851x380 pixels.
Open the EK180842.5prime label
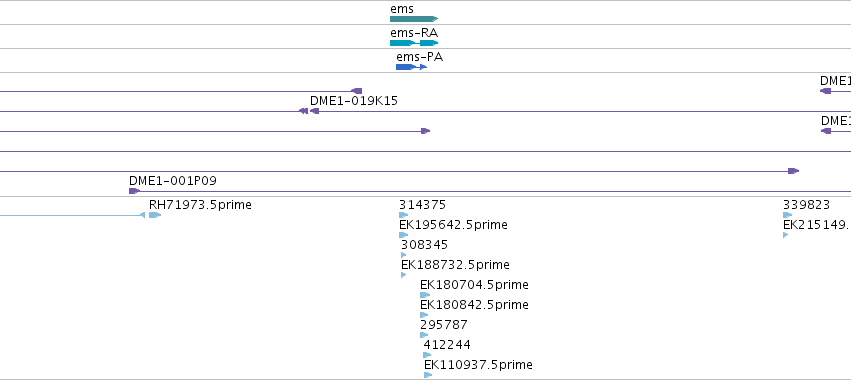[474, 305]
